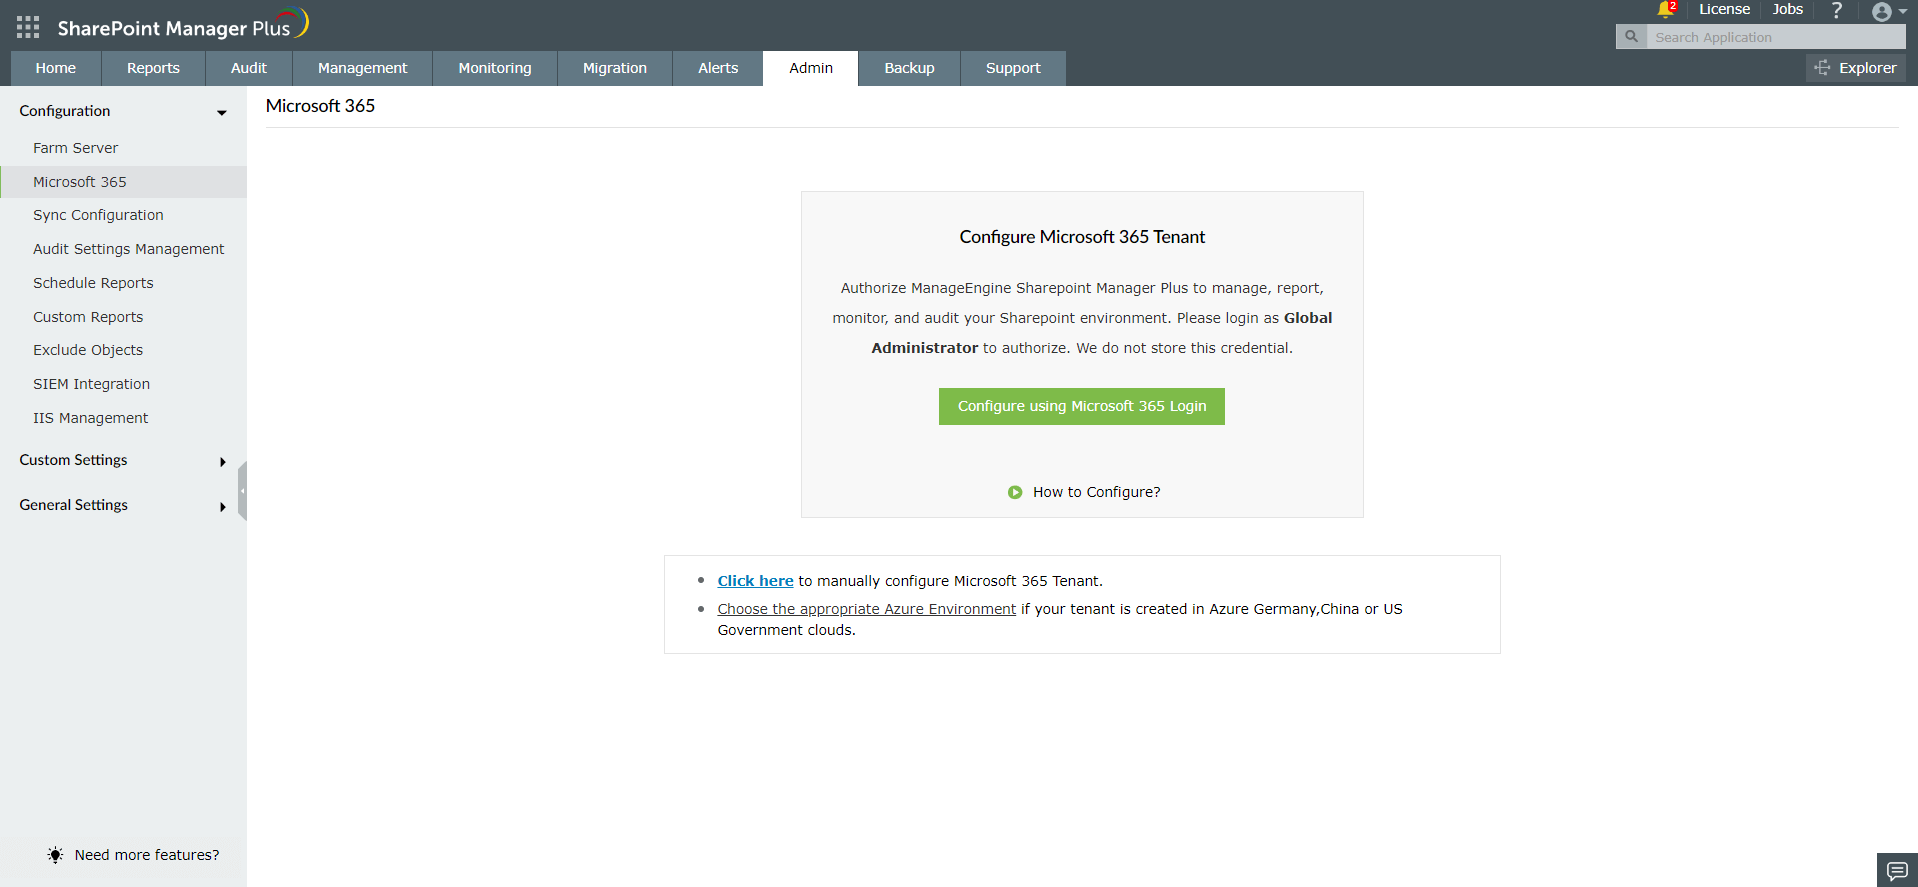Viewport: 1918px width, 887px height.
Task: Open Choose the appropriate Azure Environment link
Action: pos(866,609)
